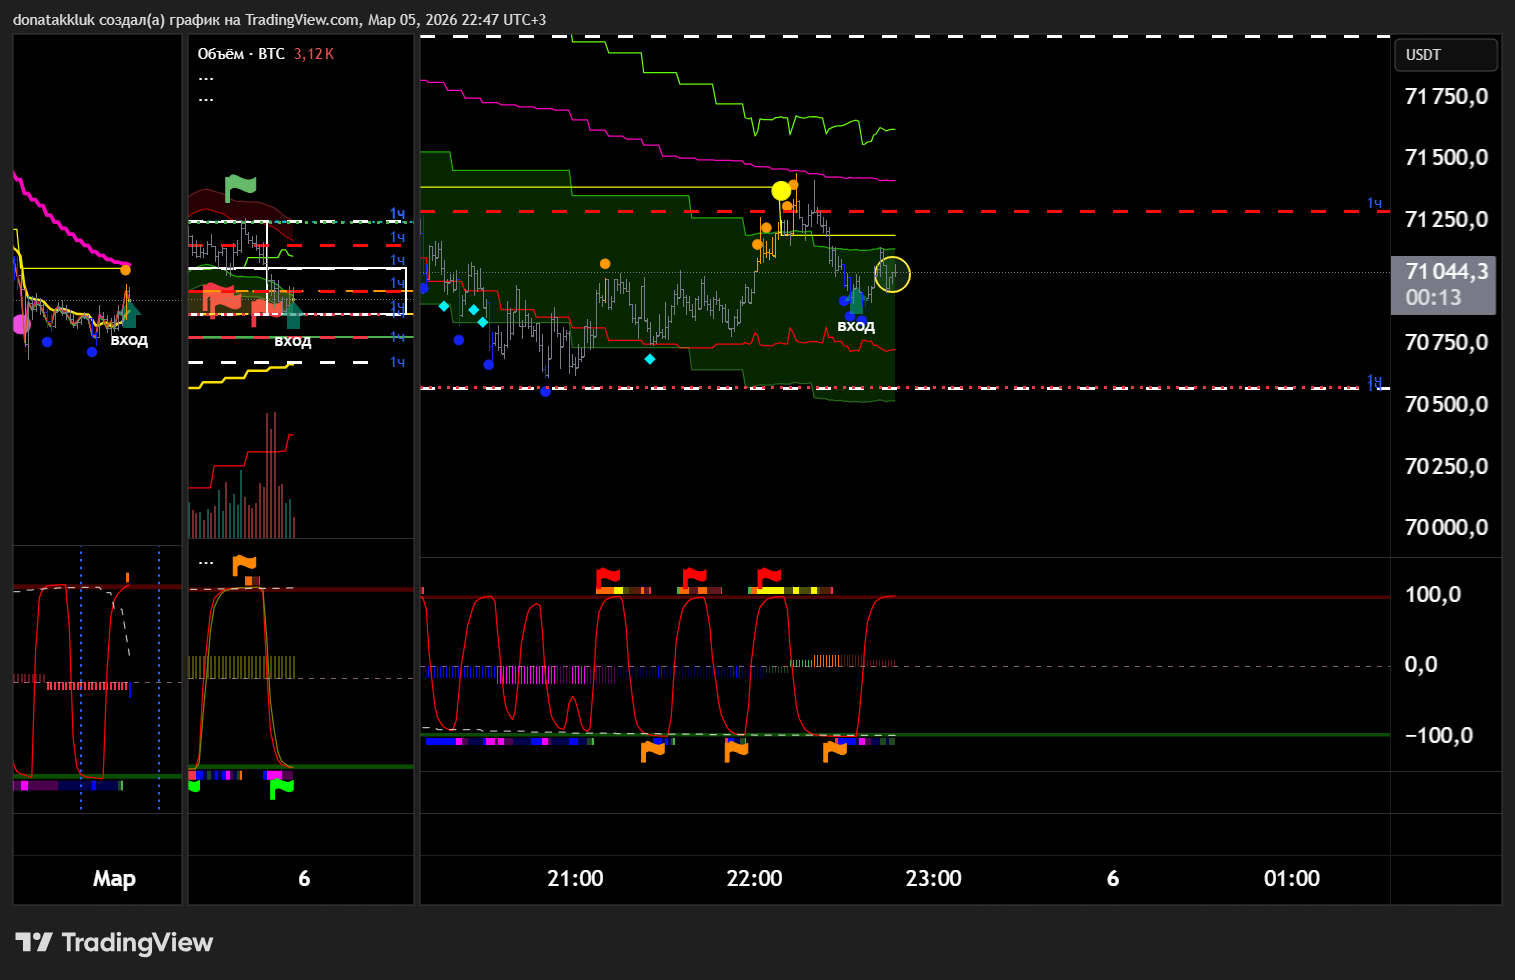Image resolution: width=1515 pixels, height=980 pixels.
Task: Click the cyan diamond marker near 21:30
Action: click(650, 359)
